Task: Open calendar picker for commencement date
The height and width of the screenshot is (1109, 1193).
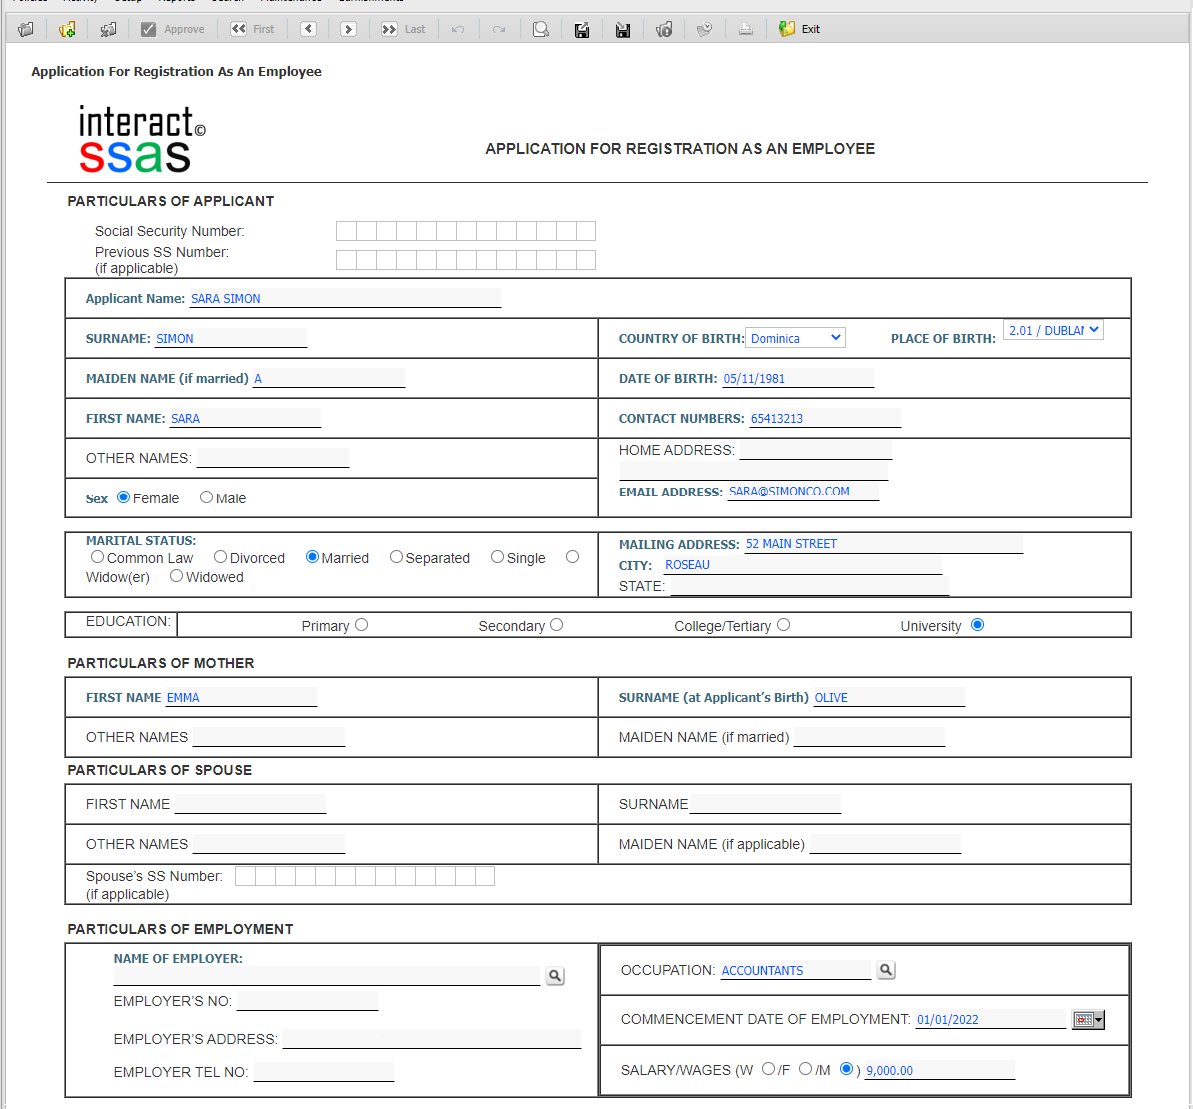Action: click(x=1088, y=1019)
